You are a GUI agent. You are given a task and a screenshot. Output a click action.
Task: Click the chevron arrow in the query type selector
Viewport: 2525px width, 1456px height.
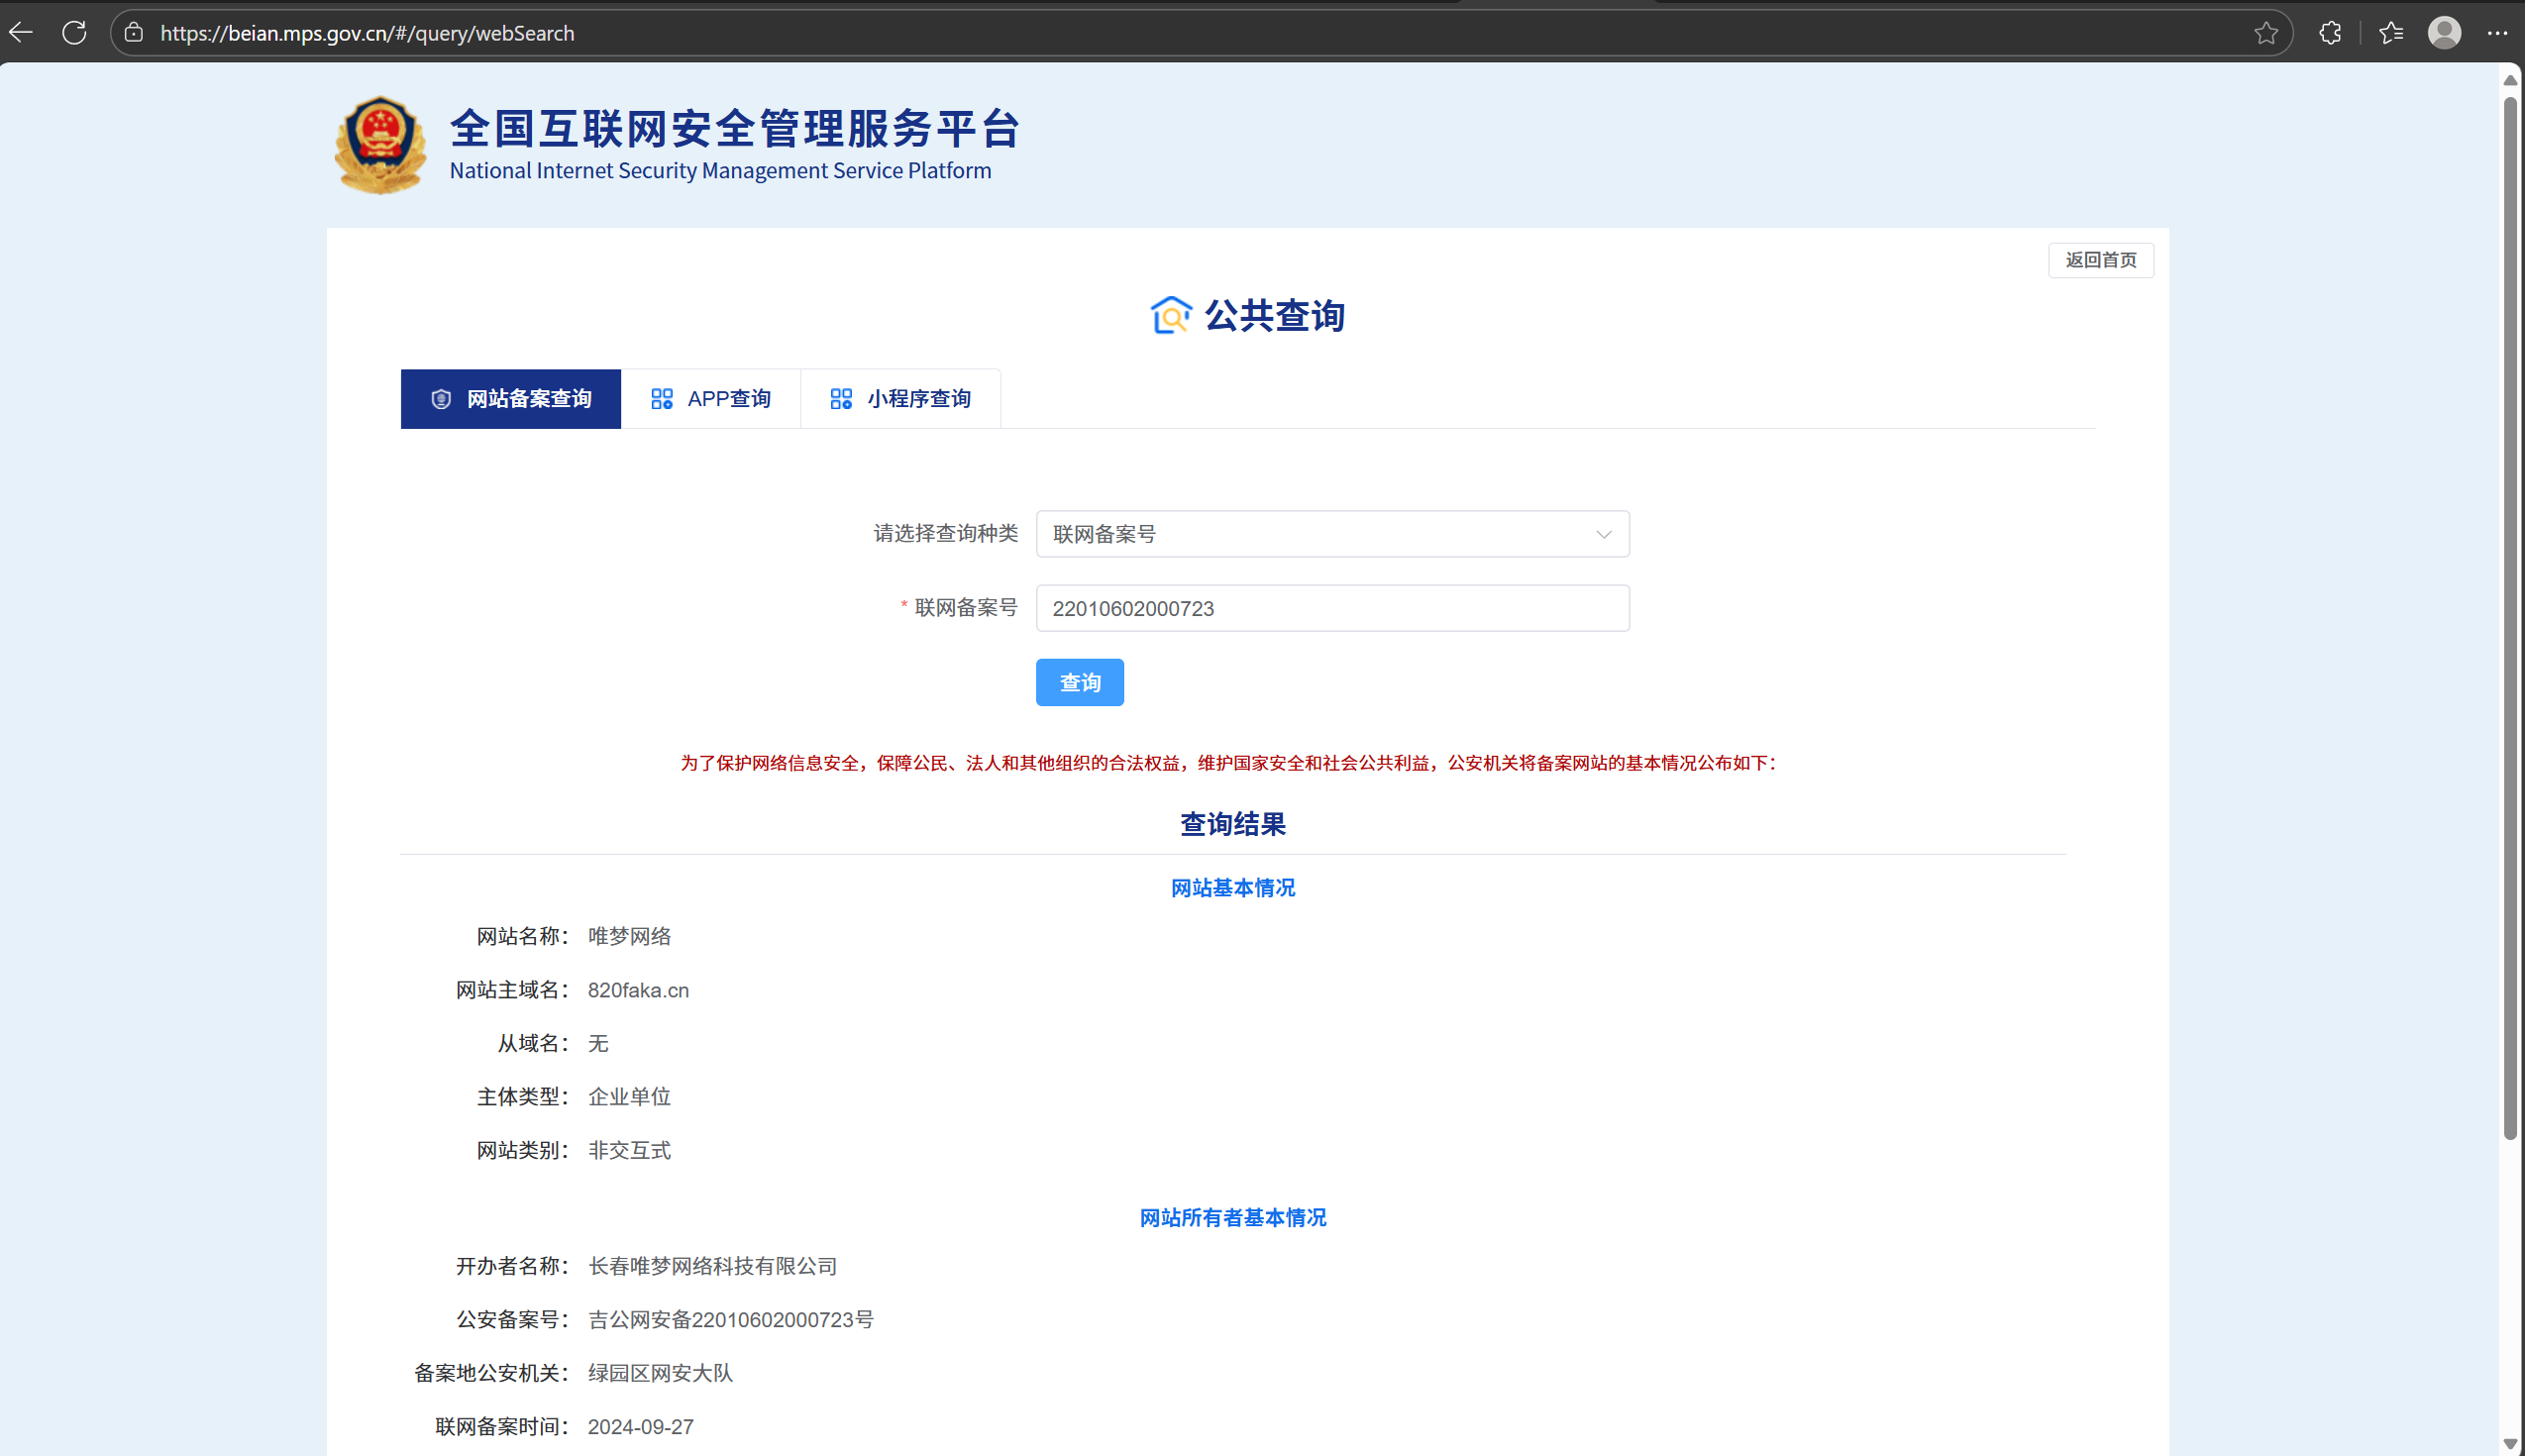[1603, 534]
